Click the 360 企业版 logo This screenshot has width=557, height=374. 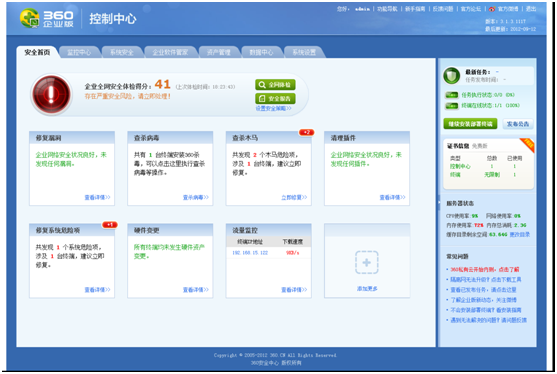coord(47,18)
